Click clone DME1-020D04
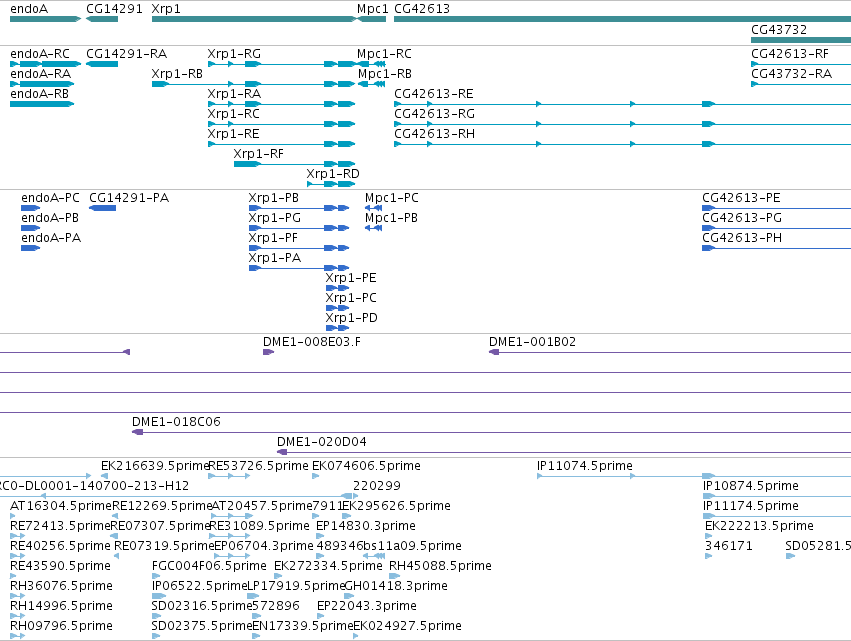The image size is (851, 641). pyautogui.click(x=564, y=452)
